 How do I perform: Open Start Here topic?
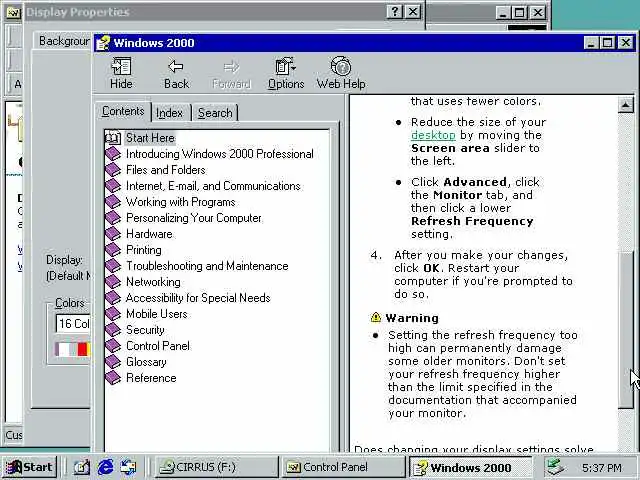(150, 138)
